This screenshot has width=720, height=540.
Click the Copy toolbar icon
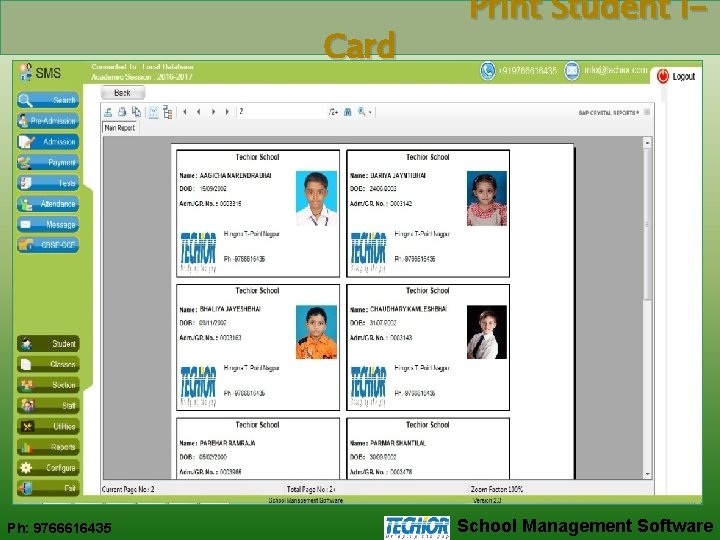click(136, 112)
